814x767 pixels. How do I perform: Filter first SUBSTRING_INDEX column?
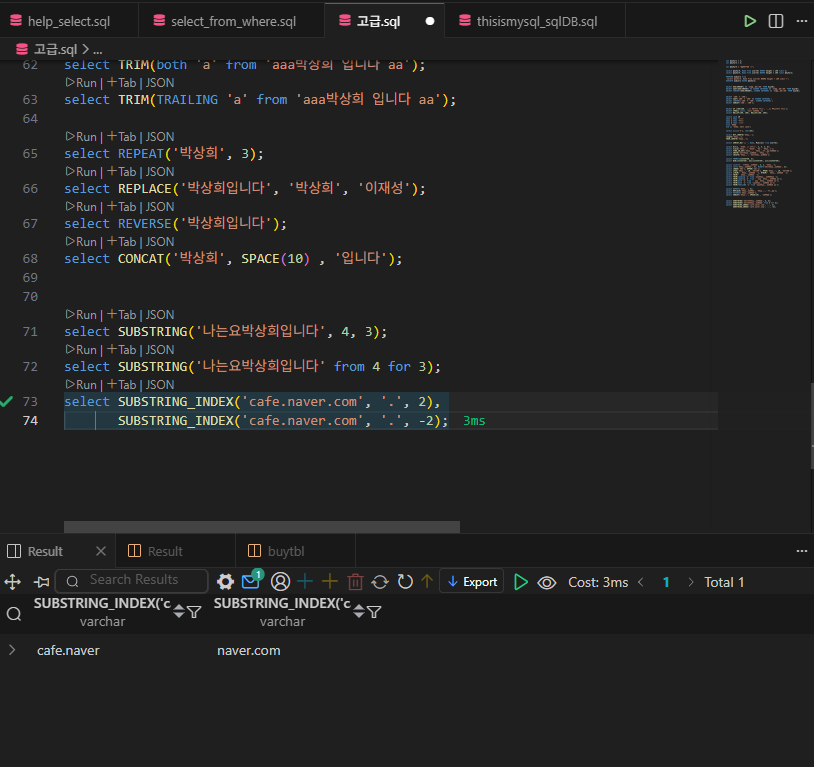(x=194, y=612)
